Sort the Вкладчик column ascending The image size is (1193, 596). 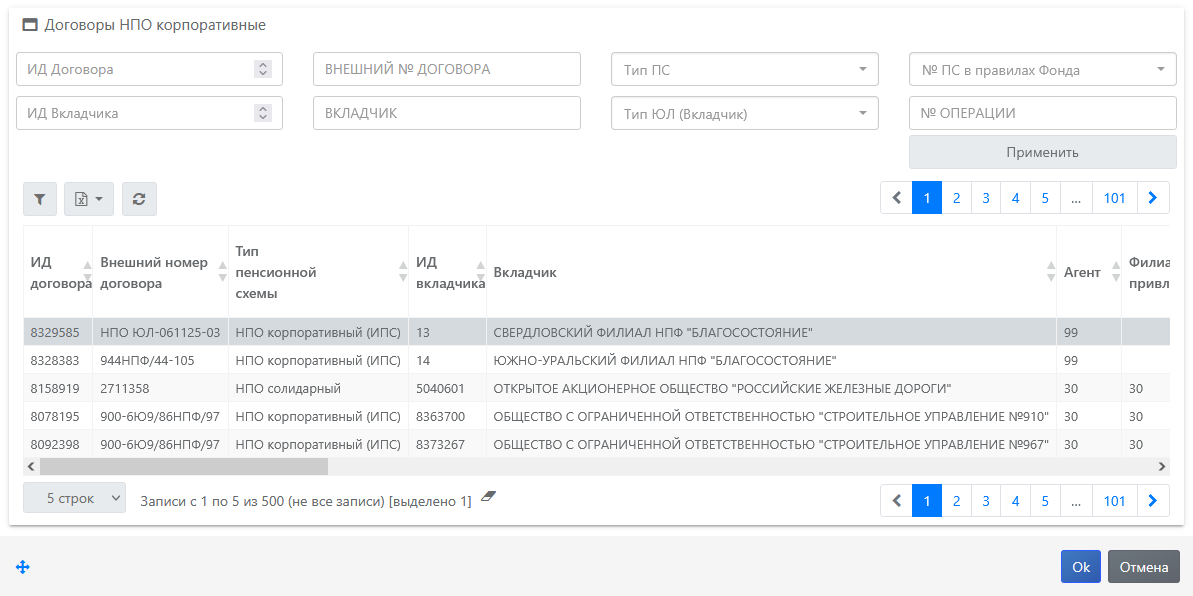tap(1051, 266)
